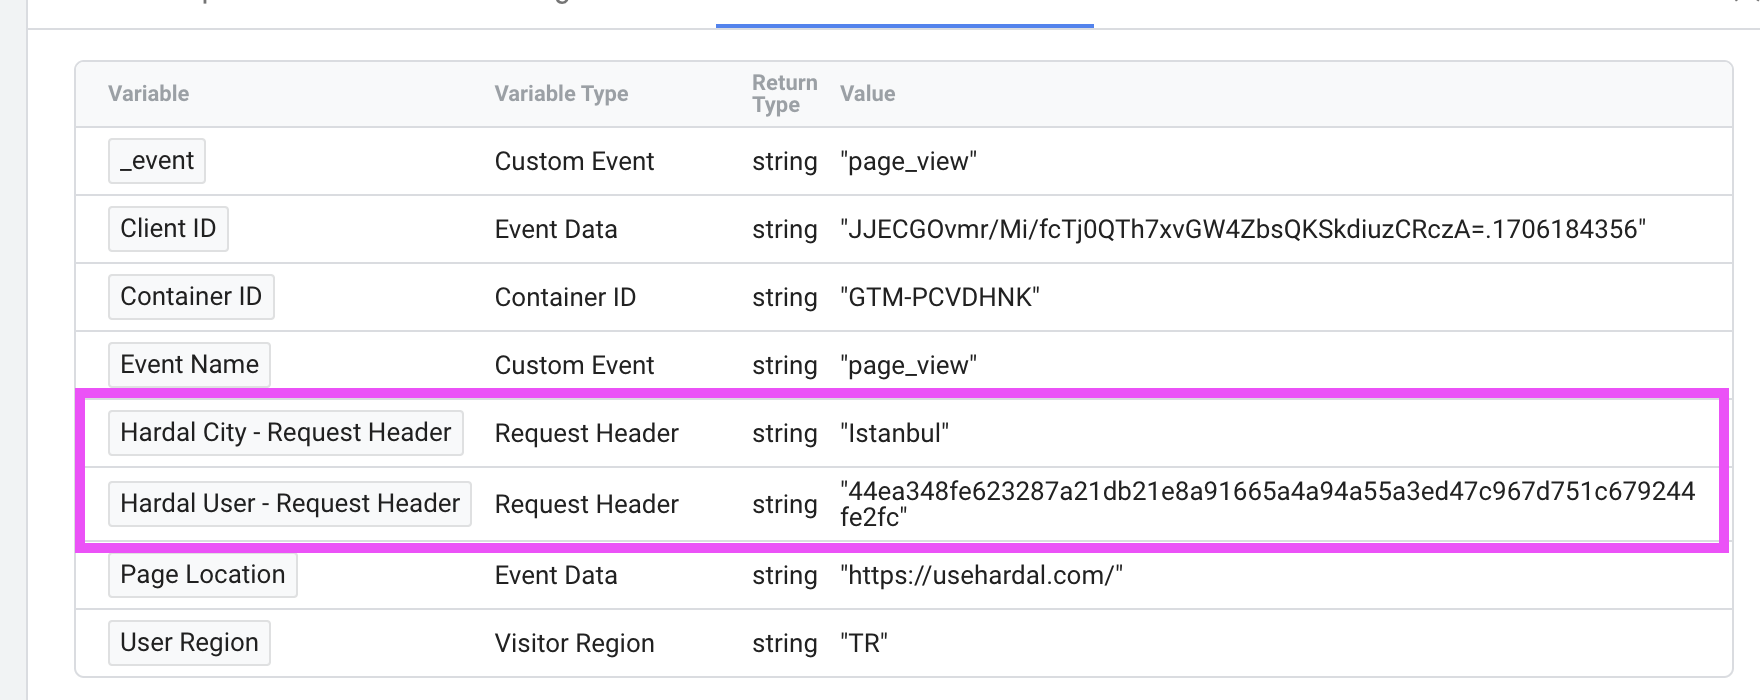The image size is (1760, 700).
Task: Click Custom Event type in _event row
Action: click(574, 161)
